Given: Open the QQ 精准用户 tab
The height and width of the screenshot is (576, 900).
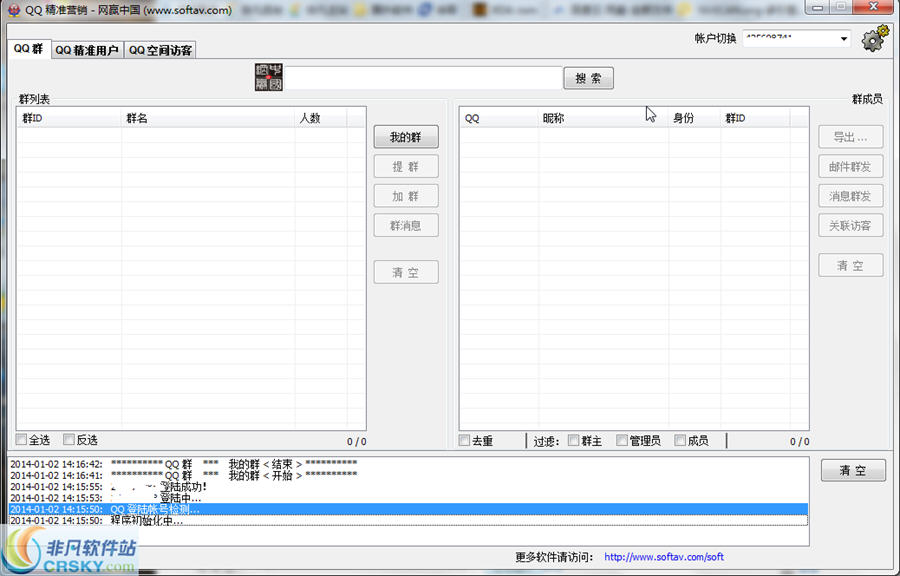Looking at the screenshot, I should [x=87, y=50].
